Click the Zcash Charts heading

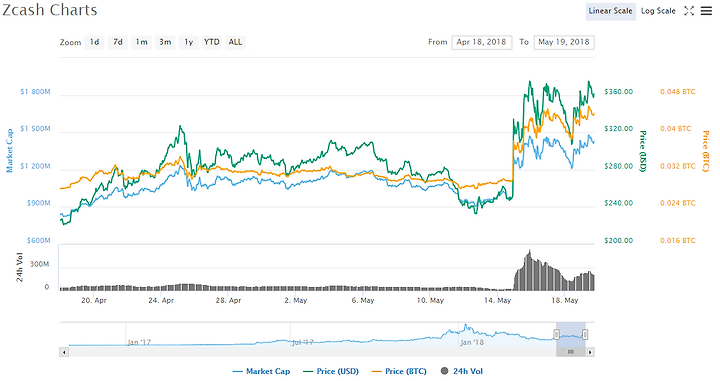point(50,10)
